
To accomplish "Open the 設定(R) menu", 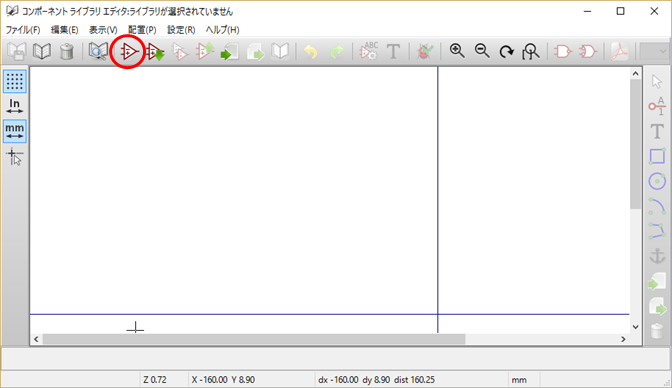I will click(x=181, y=30).
